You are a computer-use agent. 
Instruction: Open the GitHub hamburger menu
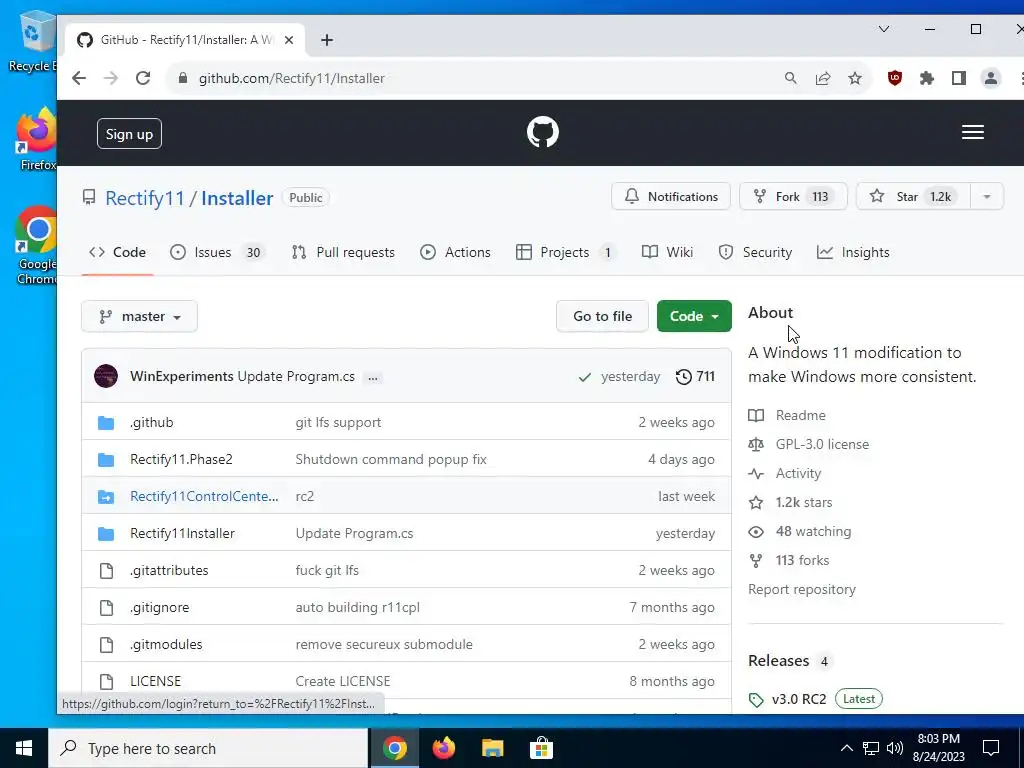[972, 133]
